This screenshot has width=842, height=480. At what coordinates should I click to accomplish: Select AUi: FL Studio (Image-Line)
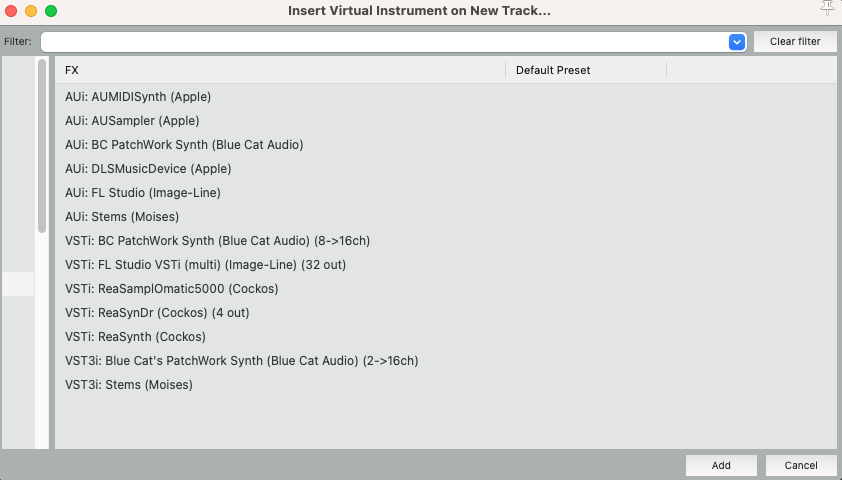tap(445, 193)
